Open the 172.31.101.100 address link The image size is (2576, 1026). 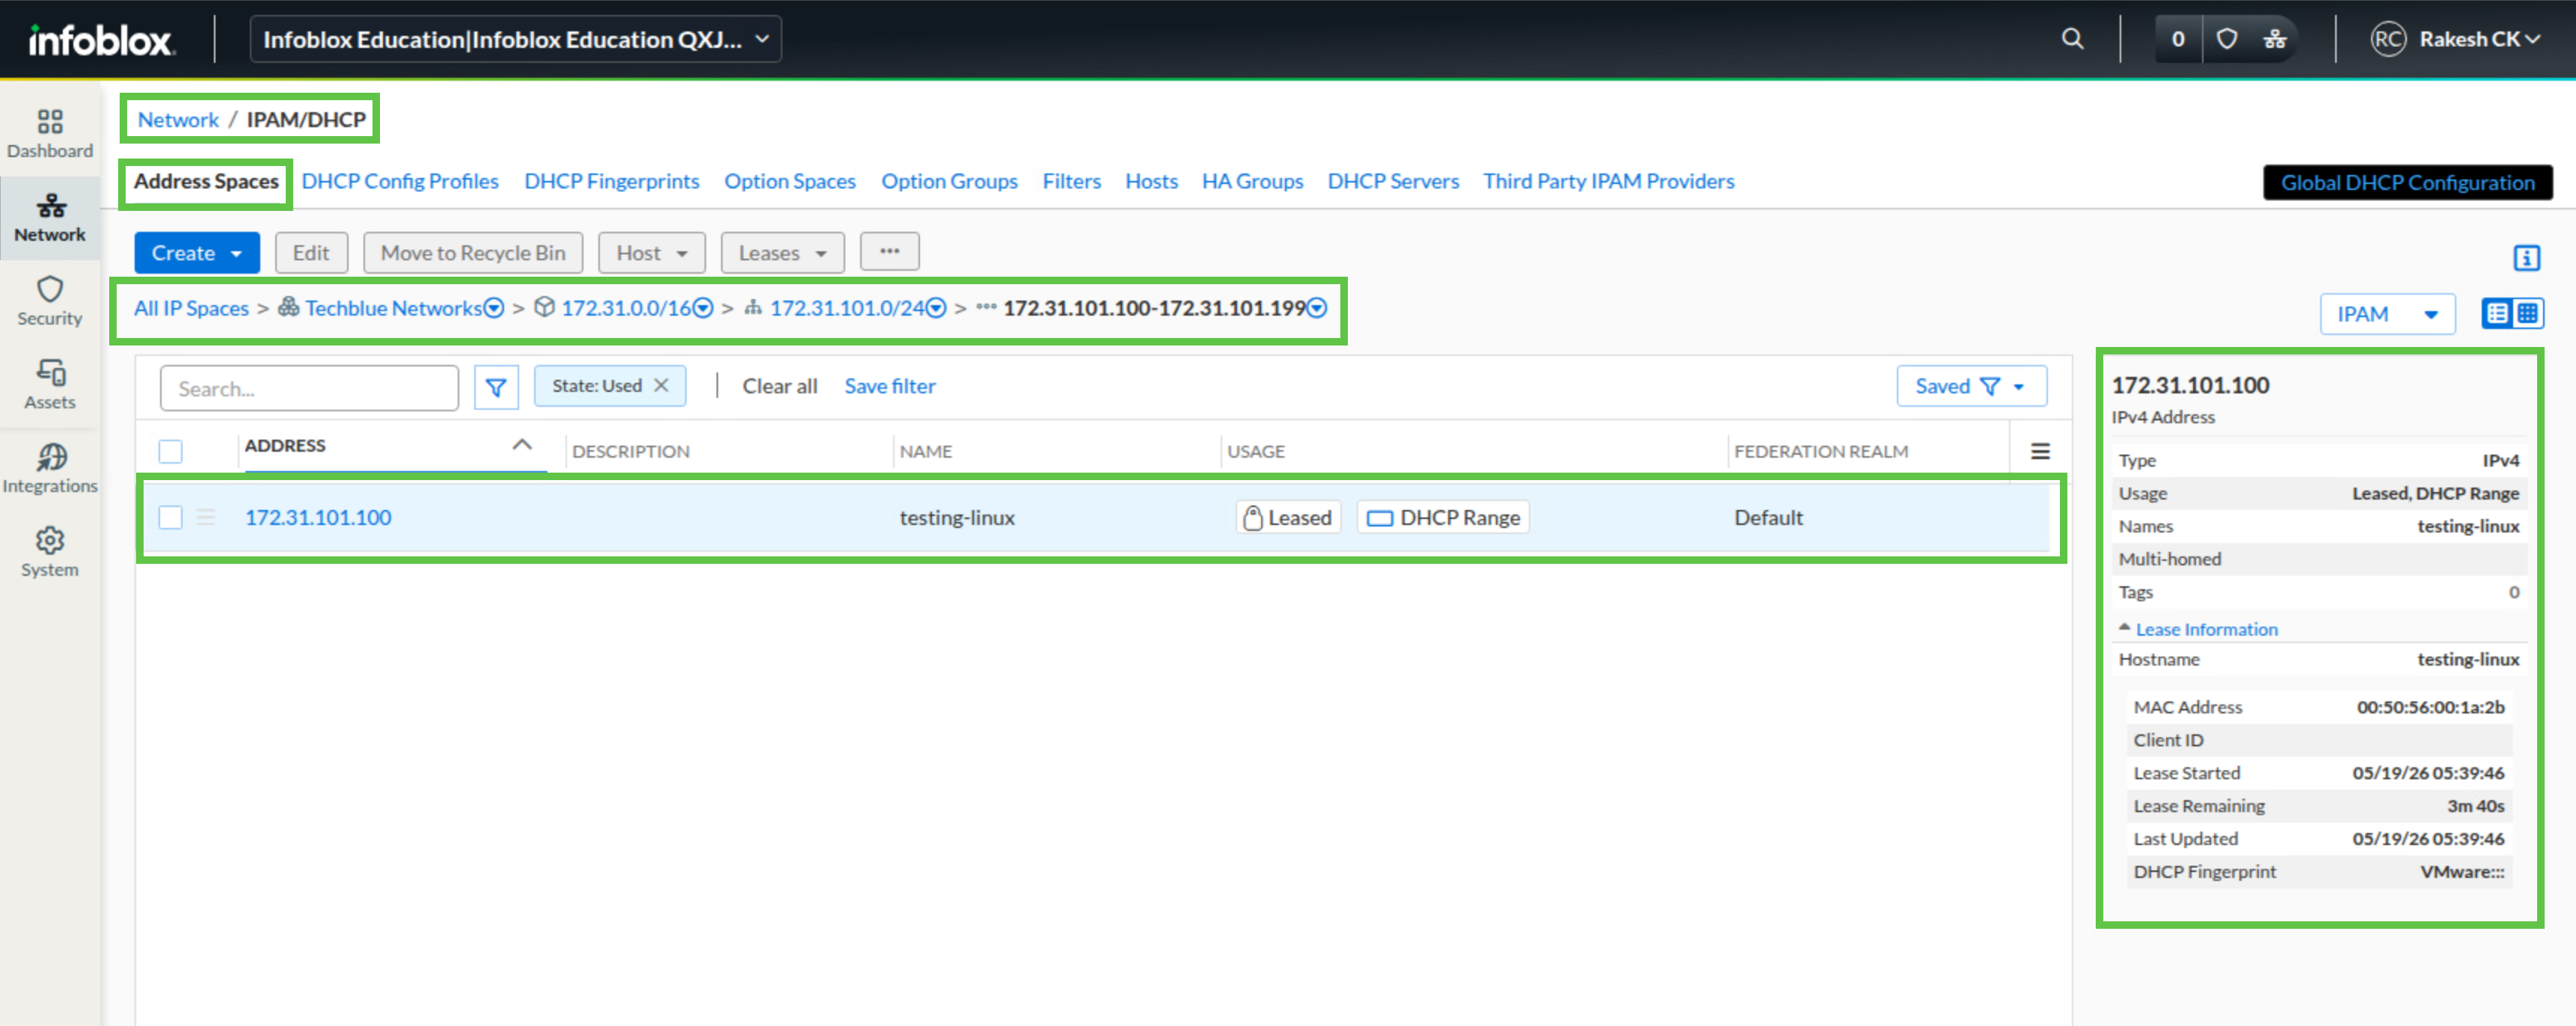point(318,517)
